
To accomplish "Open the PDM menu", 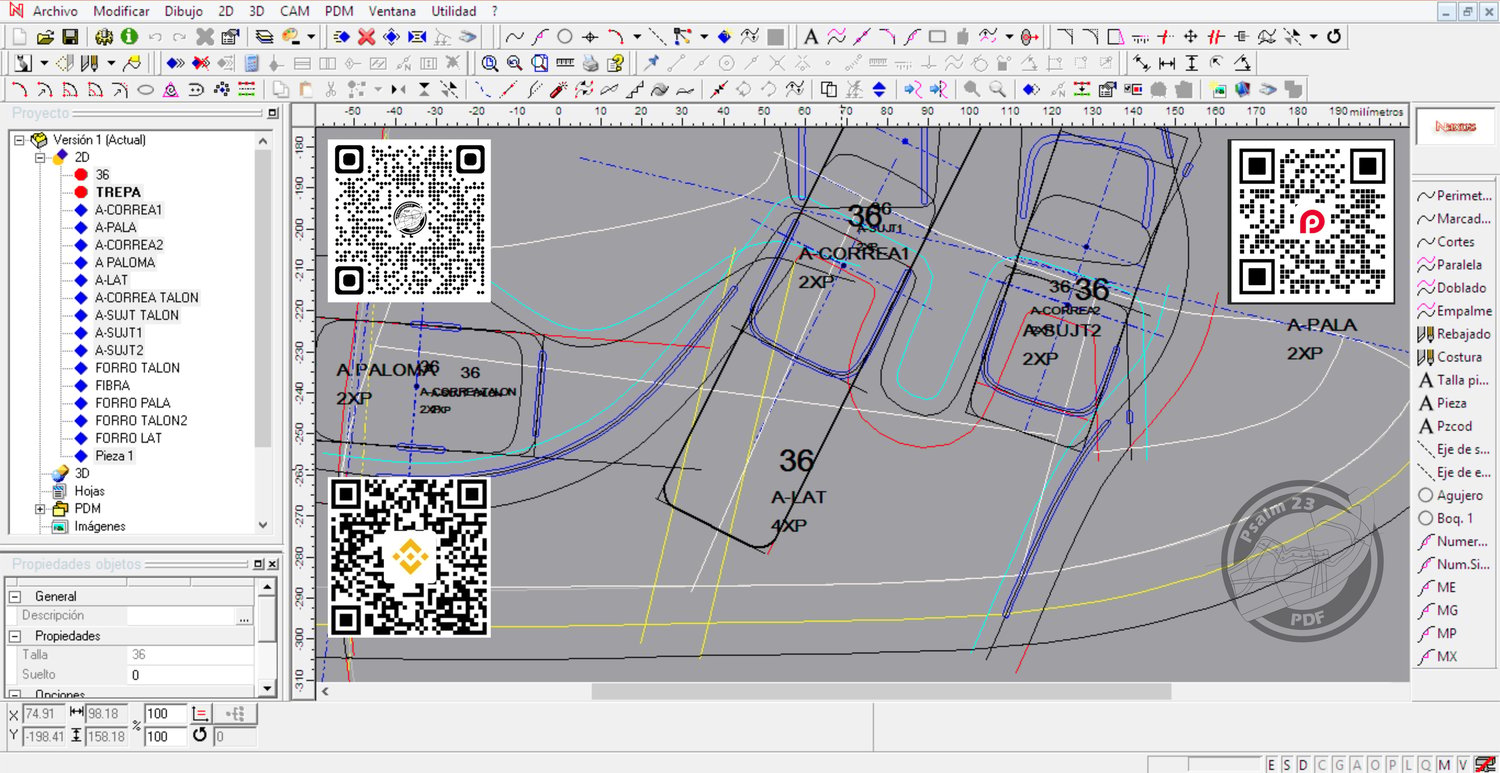I will click(340, 11).
